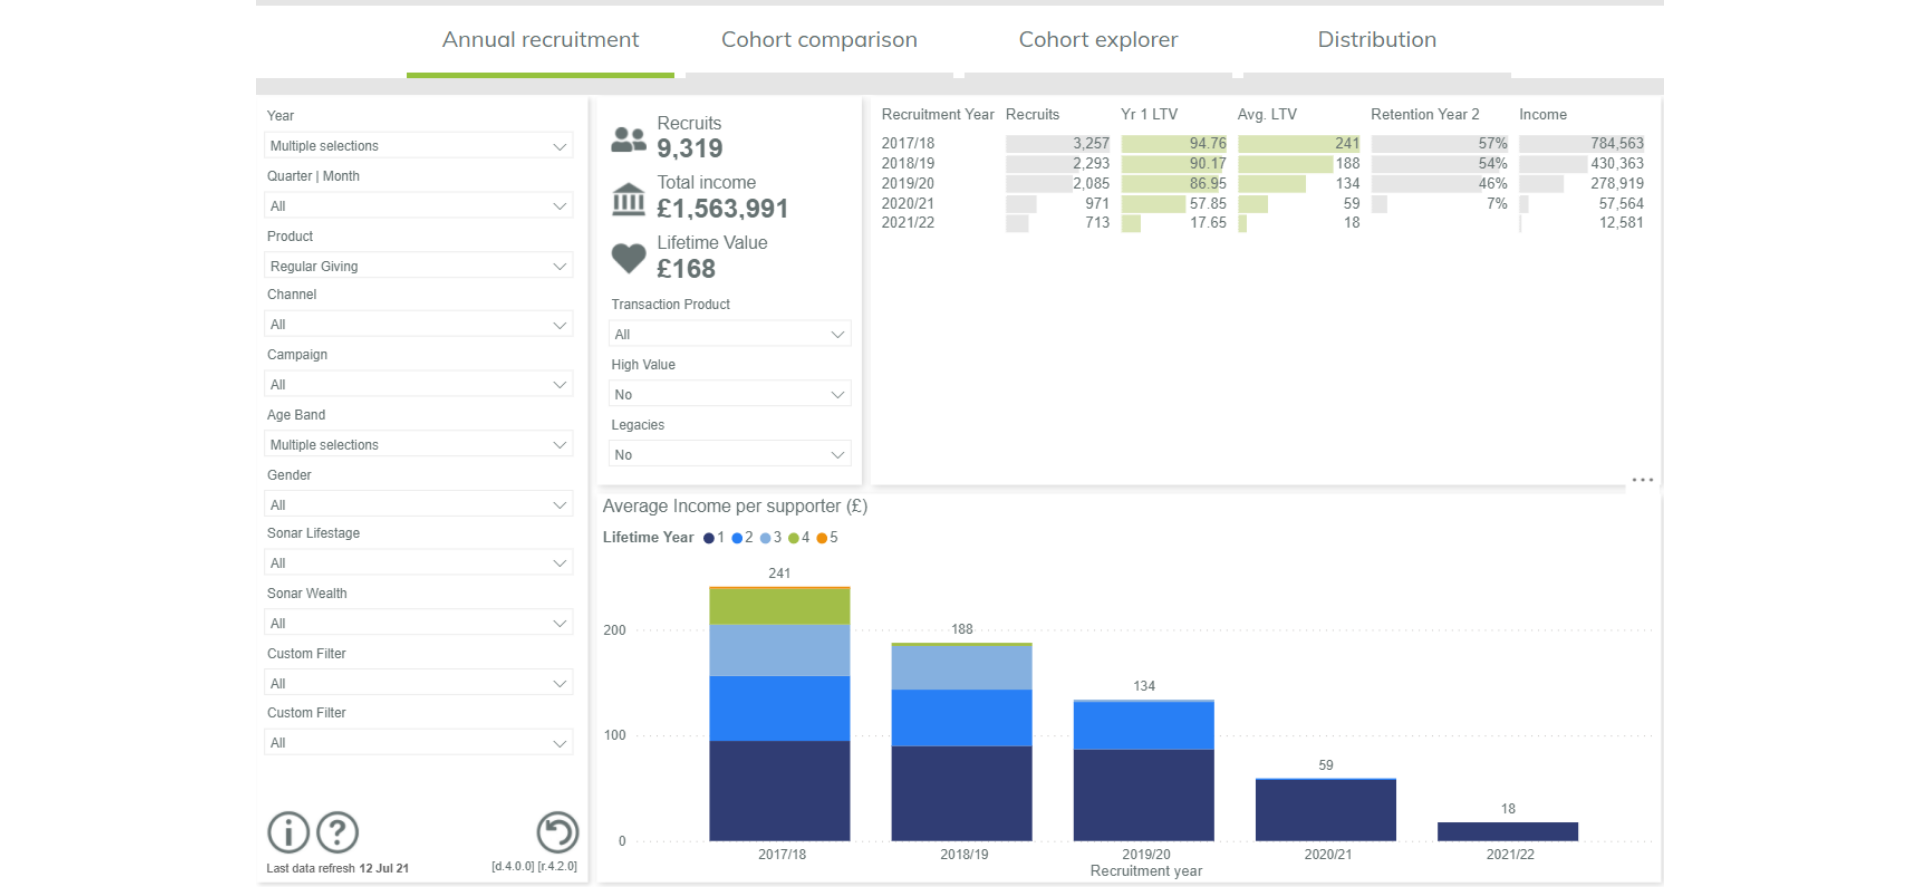Click the Recruits people icon

point(629,139)
